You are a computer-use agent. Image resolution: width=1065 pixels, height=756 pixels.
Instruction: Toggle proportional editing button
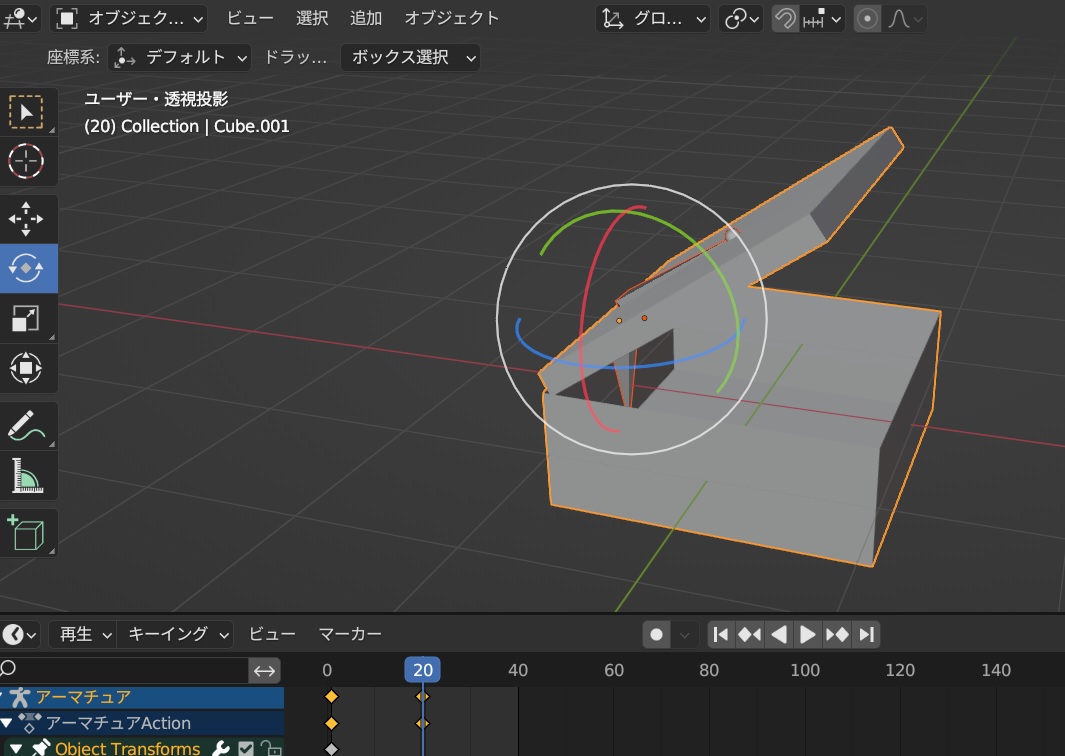(x=867, y=18)
